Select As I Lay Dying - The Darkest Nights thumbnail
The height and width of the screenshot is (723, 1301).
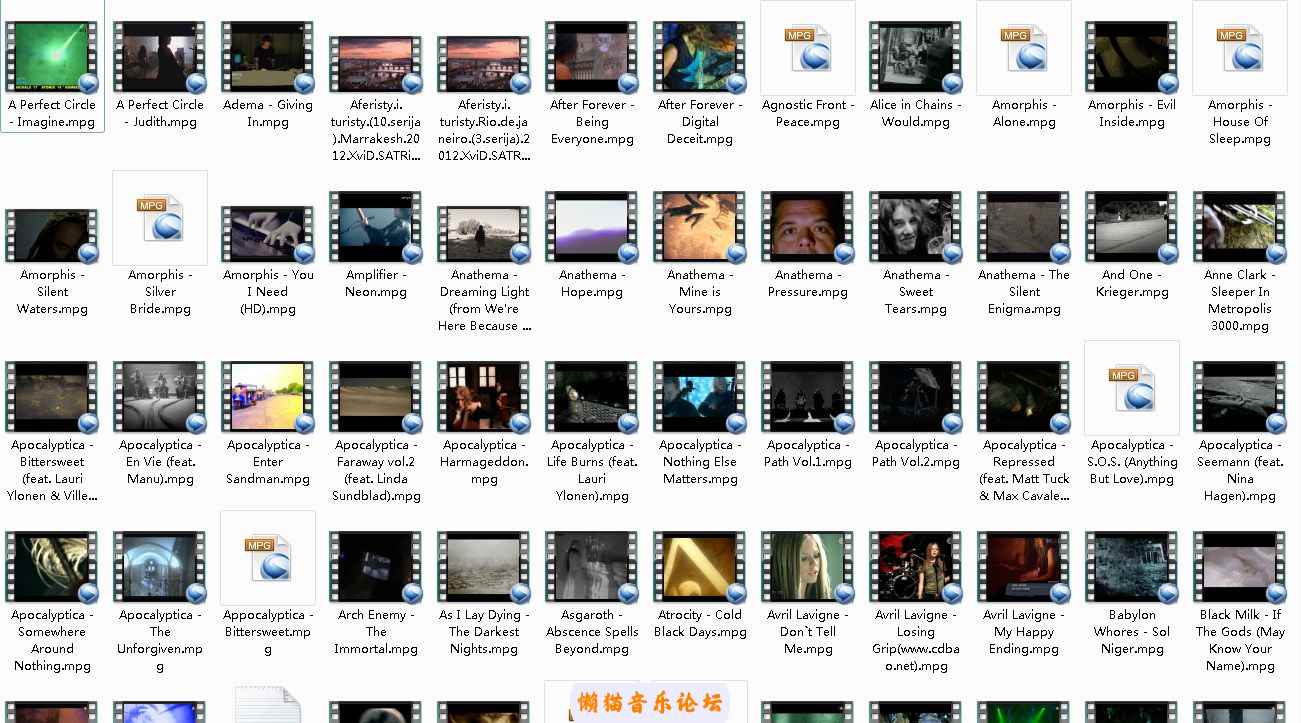[x=484, y=568]
